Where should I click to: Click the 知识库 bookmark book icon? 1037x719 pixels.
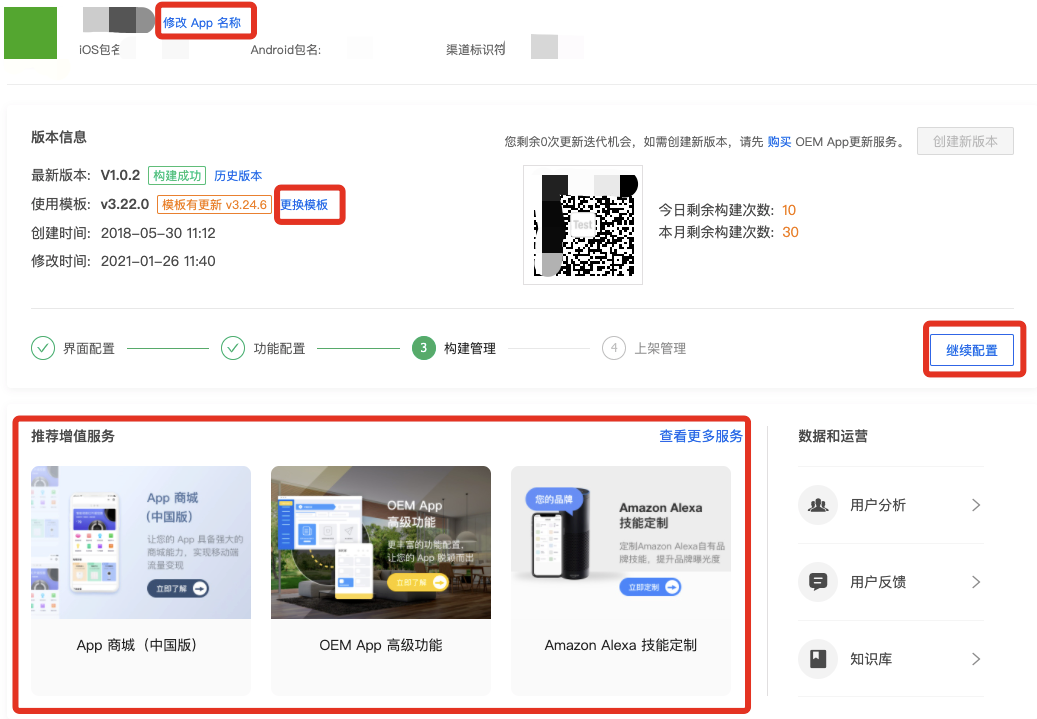817,658
